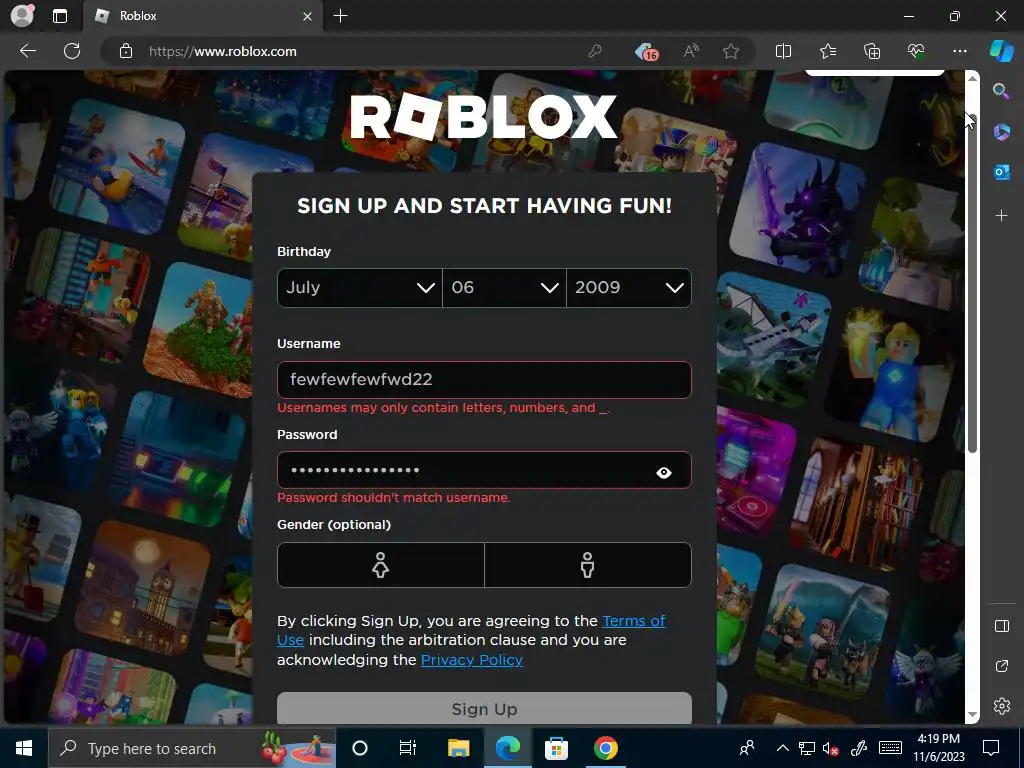Open Browser essentials heart icon

(916, 51)
